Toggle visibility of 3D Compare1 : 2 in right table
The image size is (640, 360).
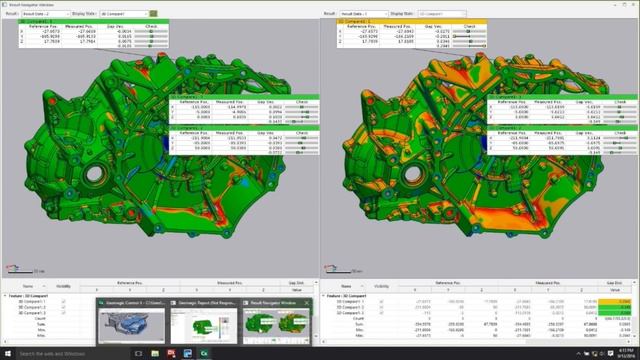click(x=381, y=307)
